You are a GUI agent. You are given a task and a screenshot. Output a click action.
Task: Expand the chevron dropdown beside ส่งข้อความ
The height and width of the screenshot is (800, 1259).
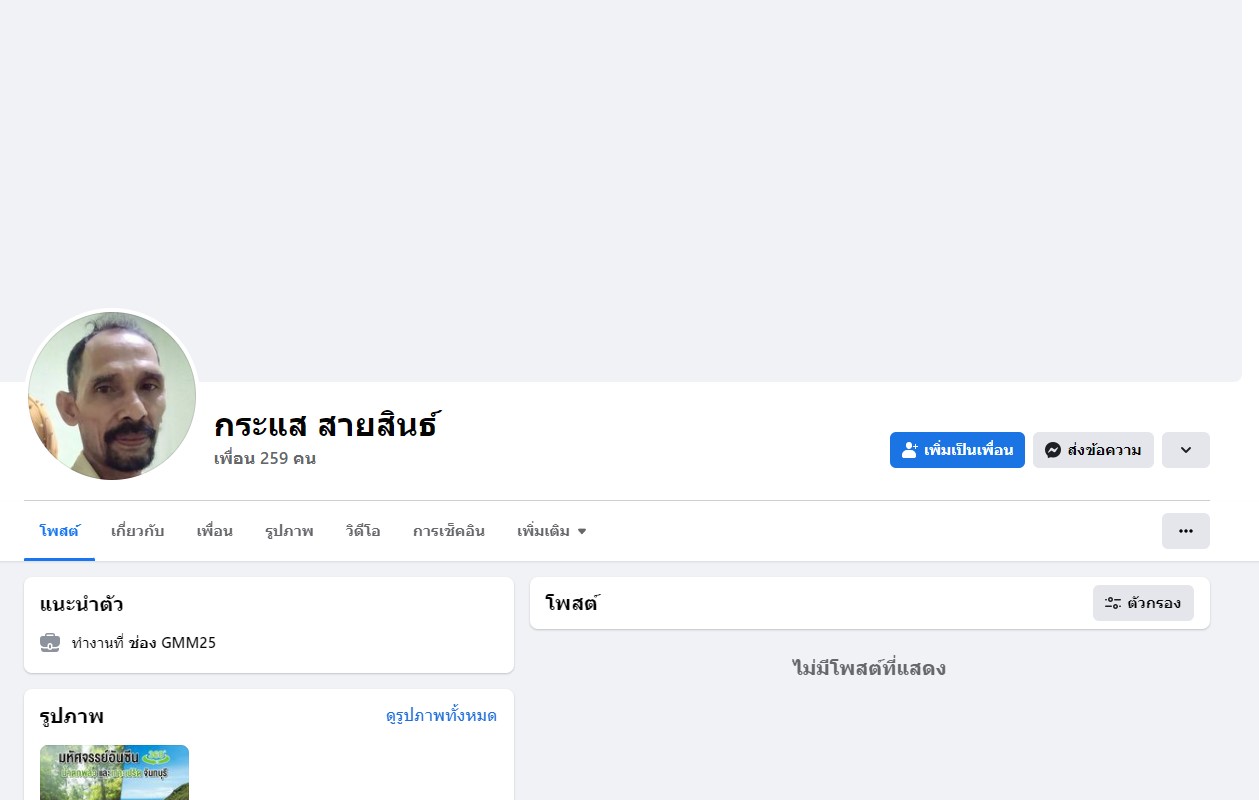(1185, 450)
